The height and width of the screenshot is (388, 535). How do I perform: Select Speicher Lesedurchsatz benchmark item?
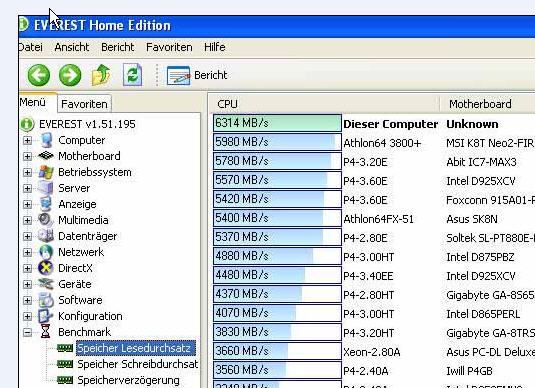pyautogui.click(x=136, y=348)
